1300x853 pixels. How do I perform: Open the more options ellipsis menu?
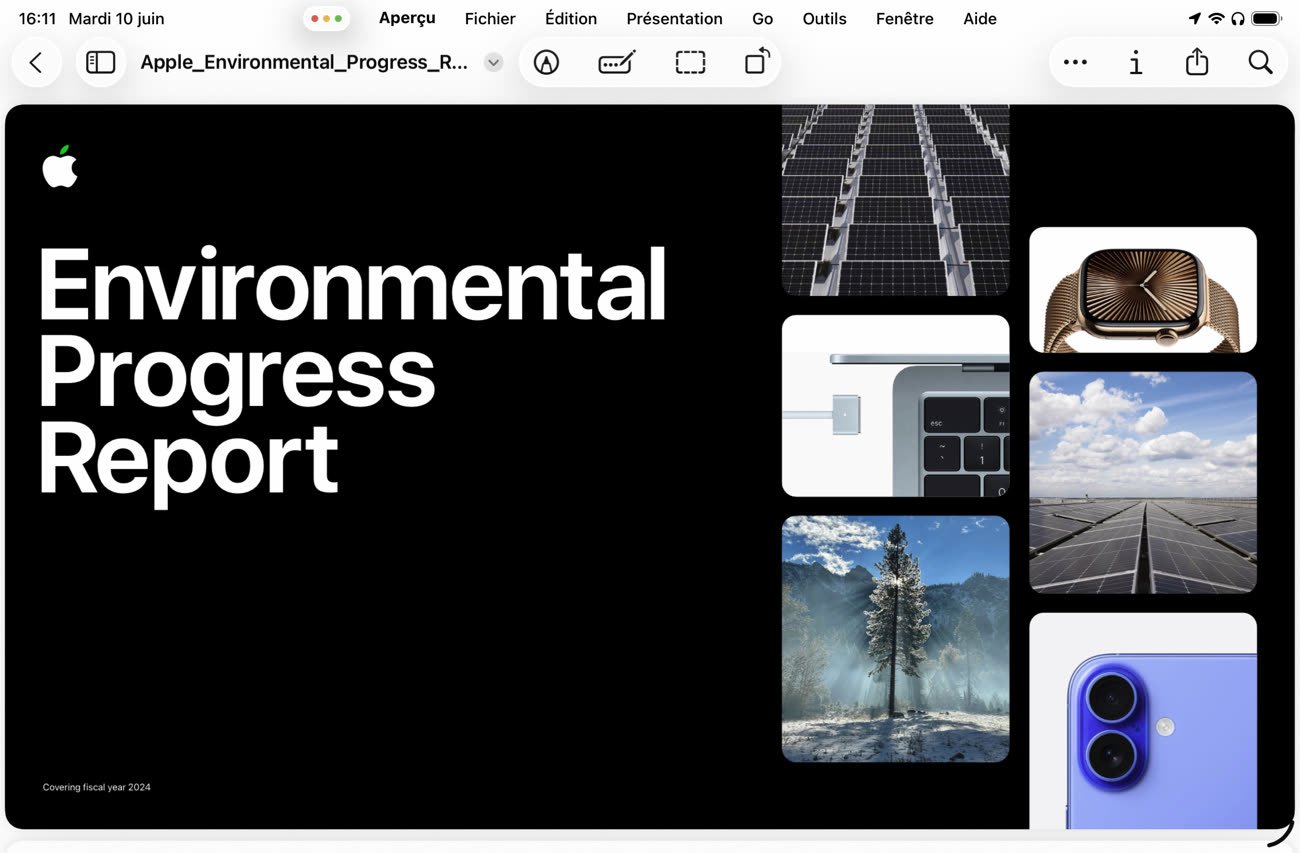(1075, 63)
